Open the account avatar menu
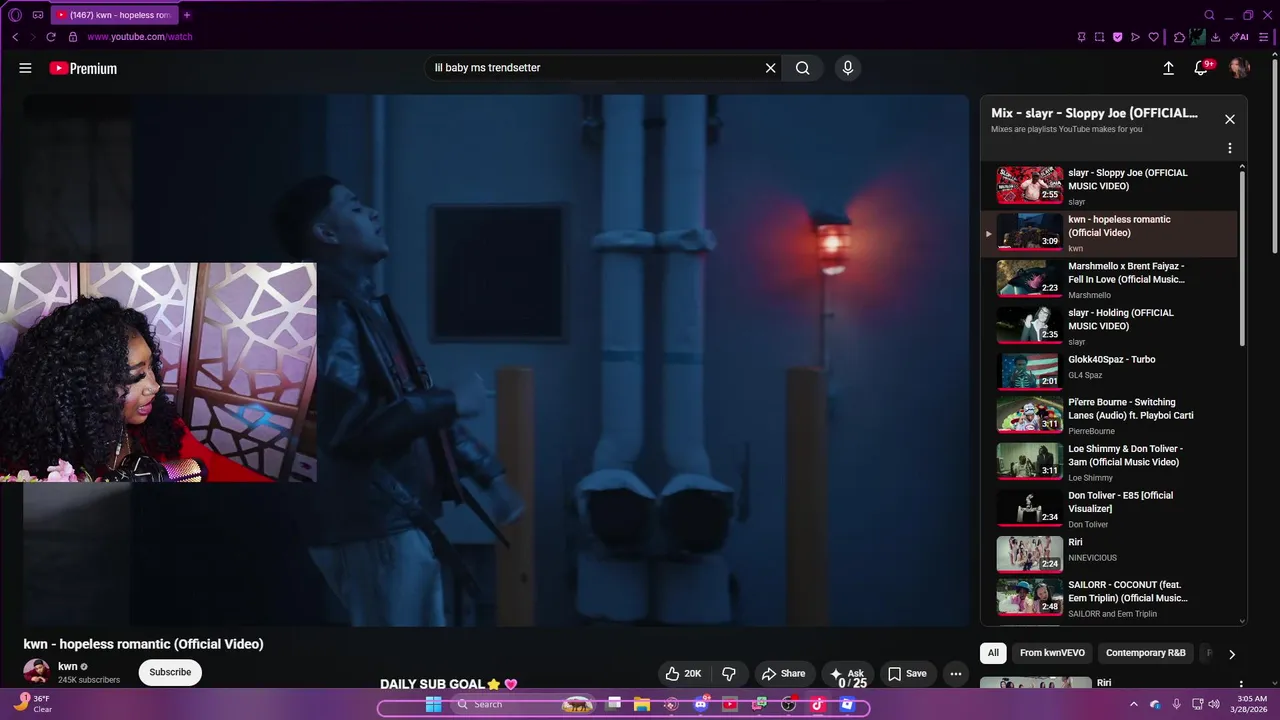This screenshot has height=720, width=1280. click(1239, 68)
